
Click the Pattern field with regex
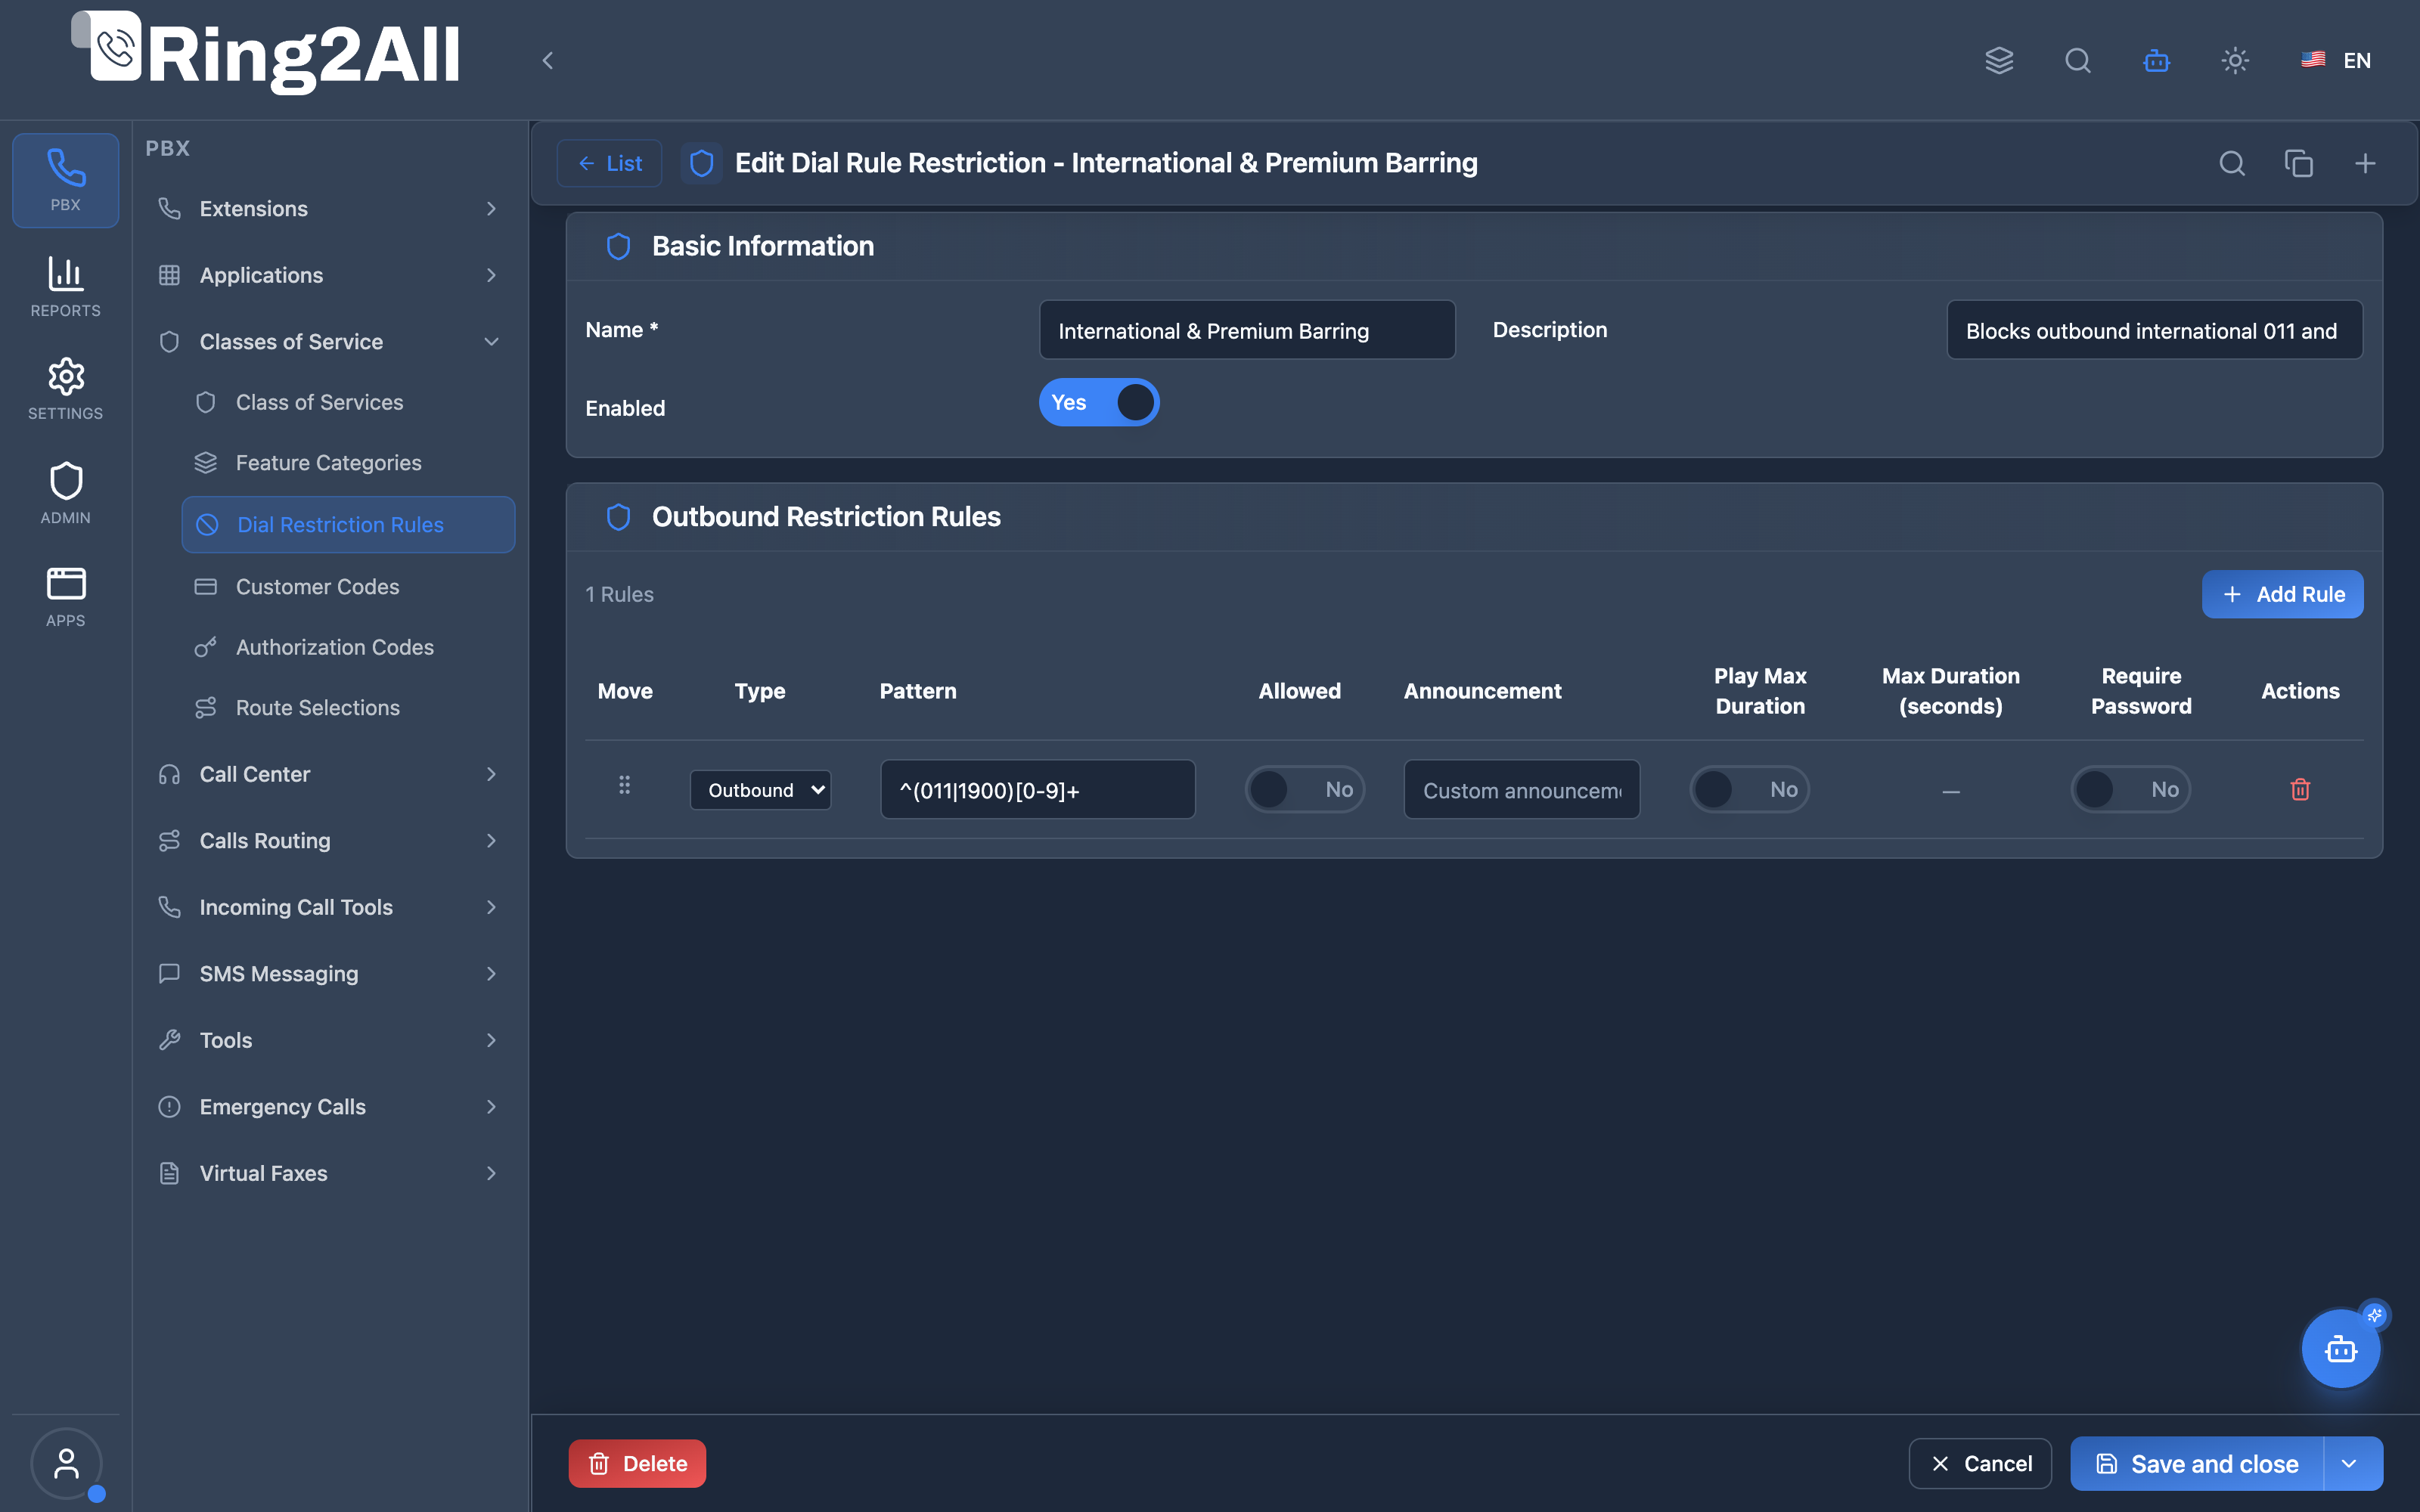[1037, 789]
